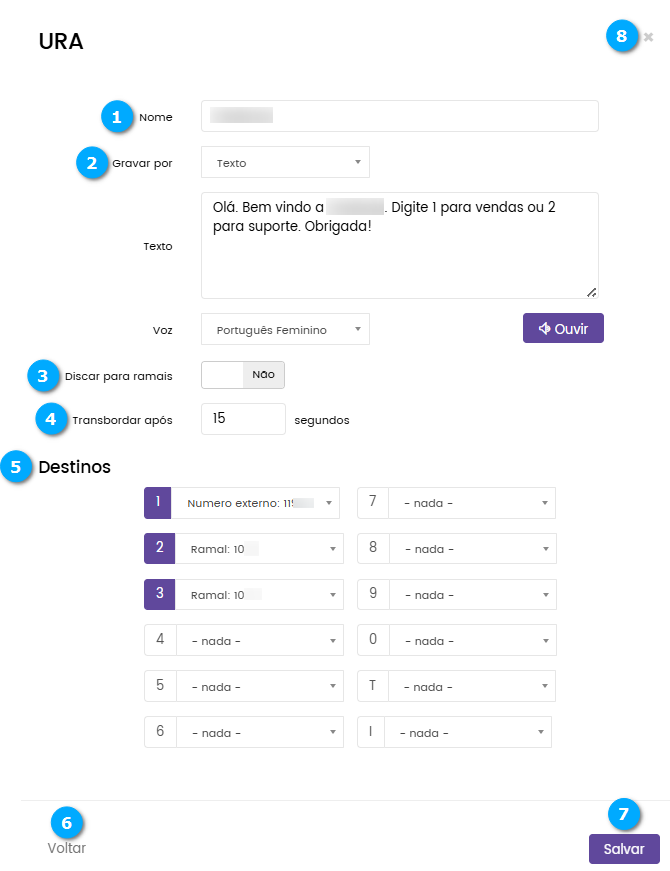The width and height of the screenshot is (670, 871).
Task: Open destination dropdown for key 0
Action: pyautogui.click(x=471, y=641)
